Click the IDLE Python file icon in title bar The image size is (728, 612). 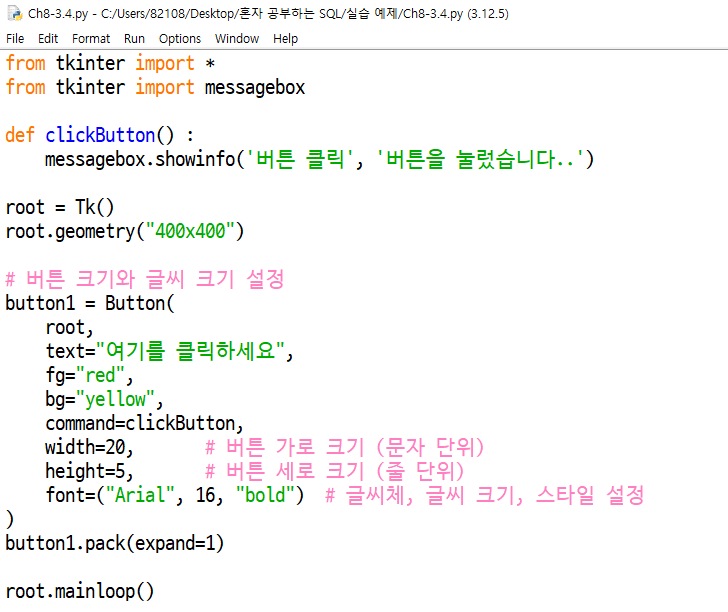click(15, 13)
